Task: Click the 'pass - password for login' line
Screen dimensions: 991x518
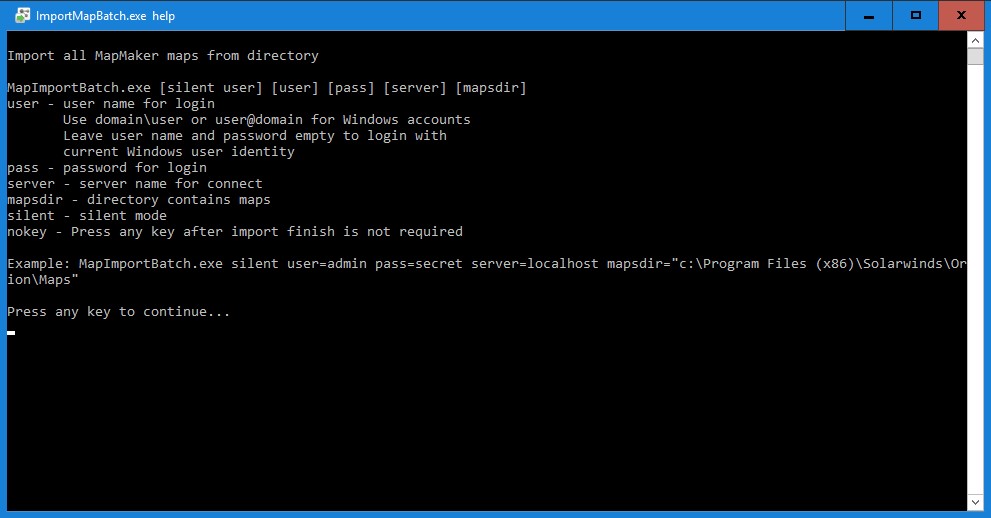Action: pos(106,168)
